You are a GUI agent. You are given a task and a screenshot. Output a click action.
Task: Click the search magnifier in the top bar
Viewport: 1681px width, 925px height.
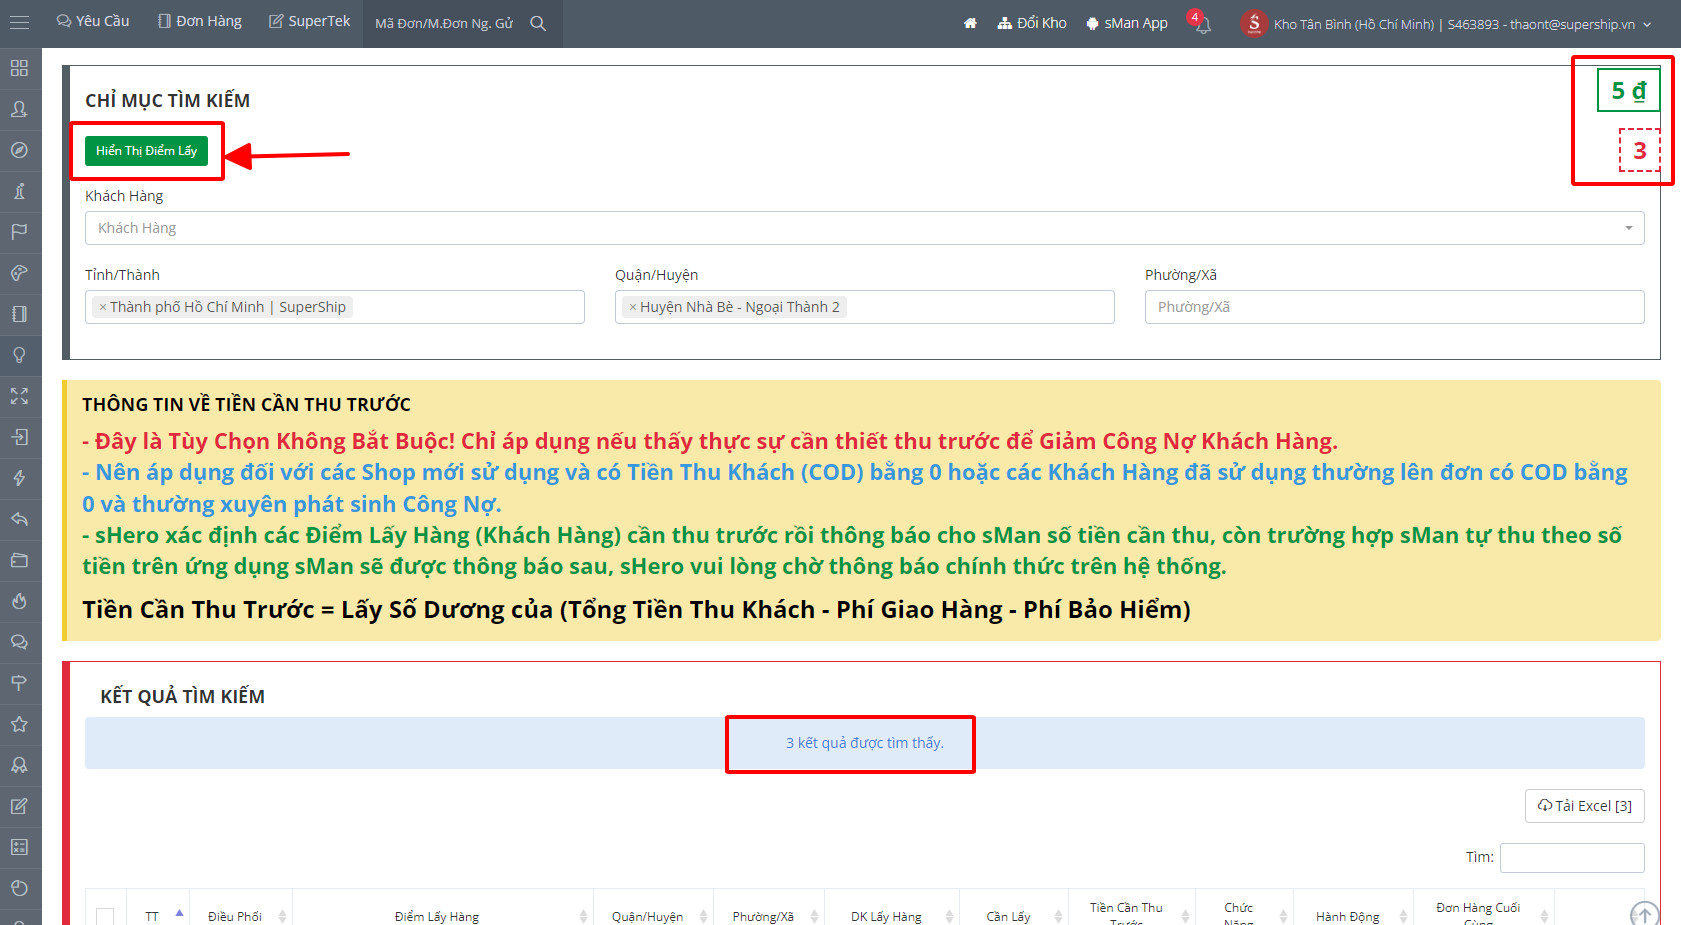(538, 23)
